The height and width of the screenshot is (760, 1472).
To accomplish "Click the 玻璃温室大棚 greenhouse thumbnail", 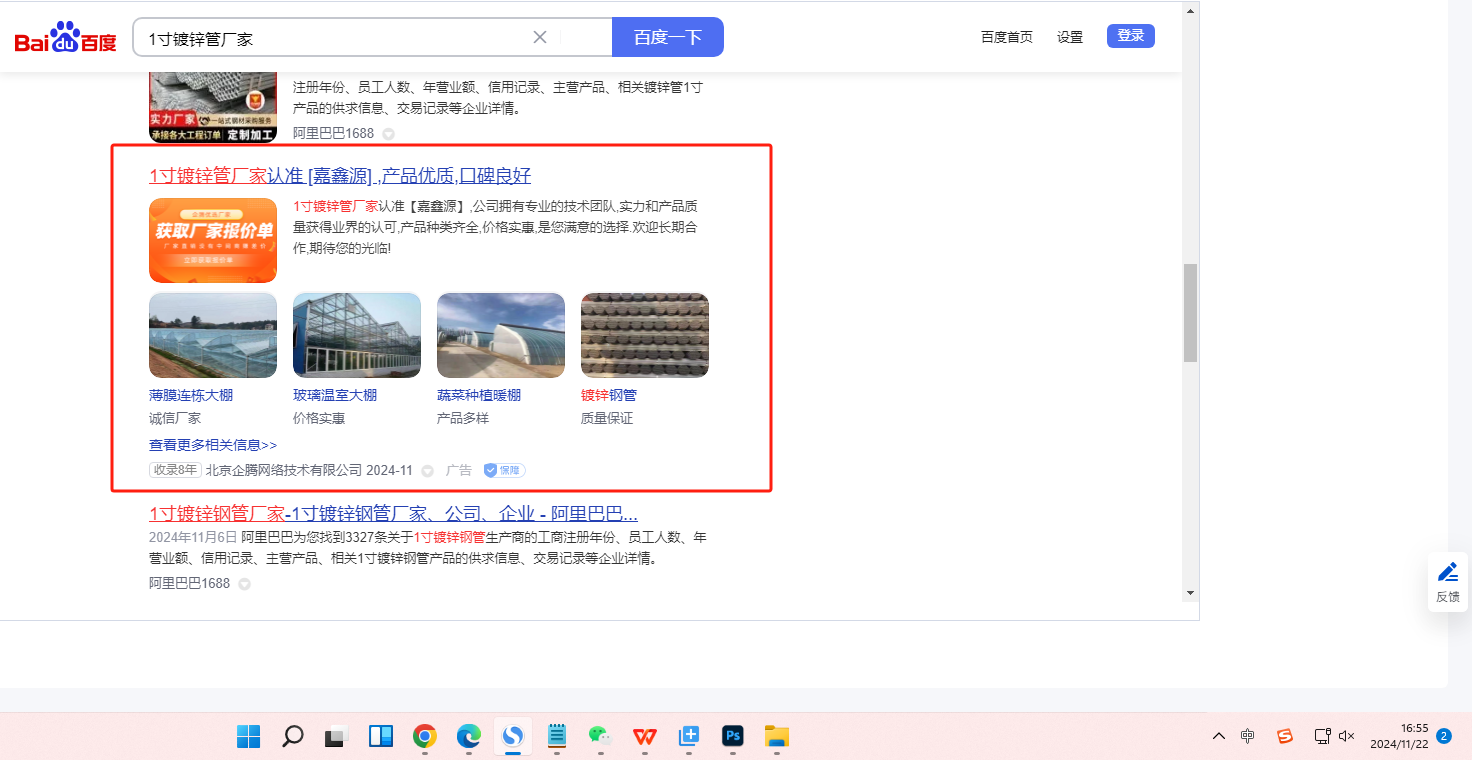I will [357, 335].
